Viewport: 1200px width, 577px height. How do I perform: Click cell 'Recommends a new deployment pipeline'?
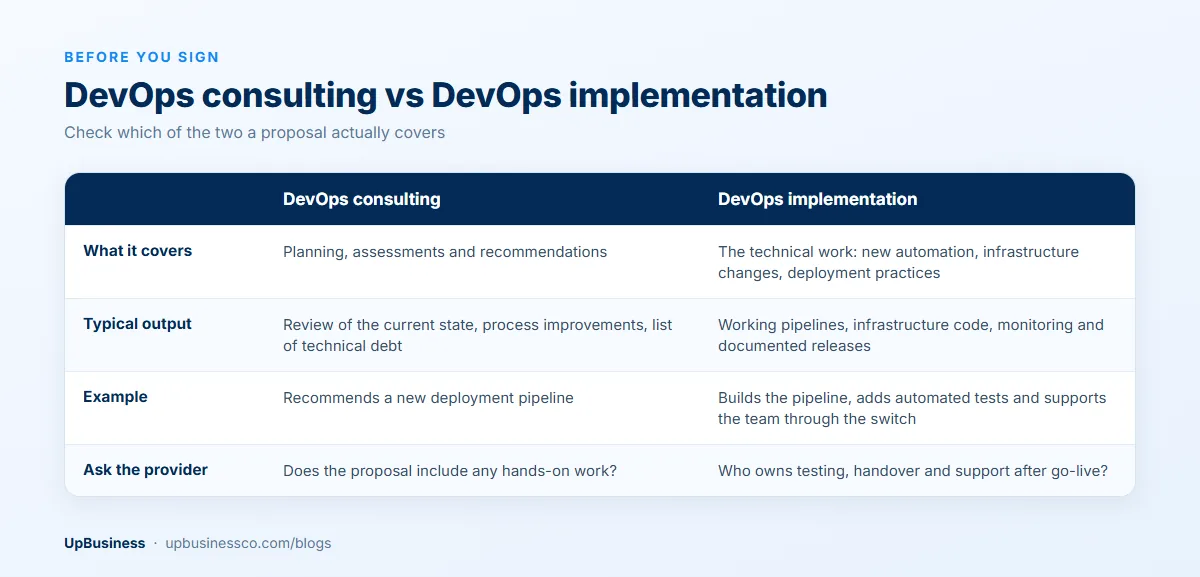(x=428, y=398)
